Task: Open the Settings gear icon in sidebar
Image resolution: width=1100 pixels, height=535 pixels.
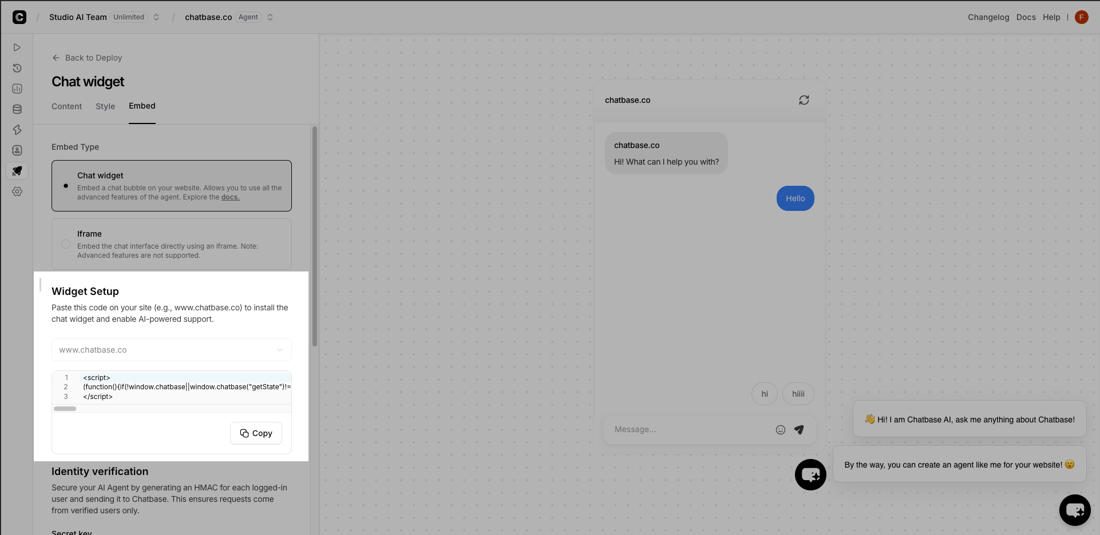Action: 17,191
